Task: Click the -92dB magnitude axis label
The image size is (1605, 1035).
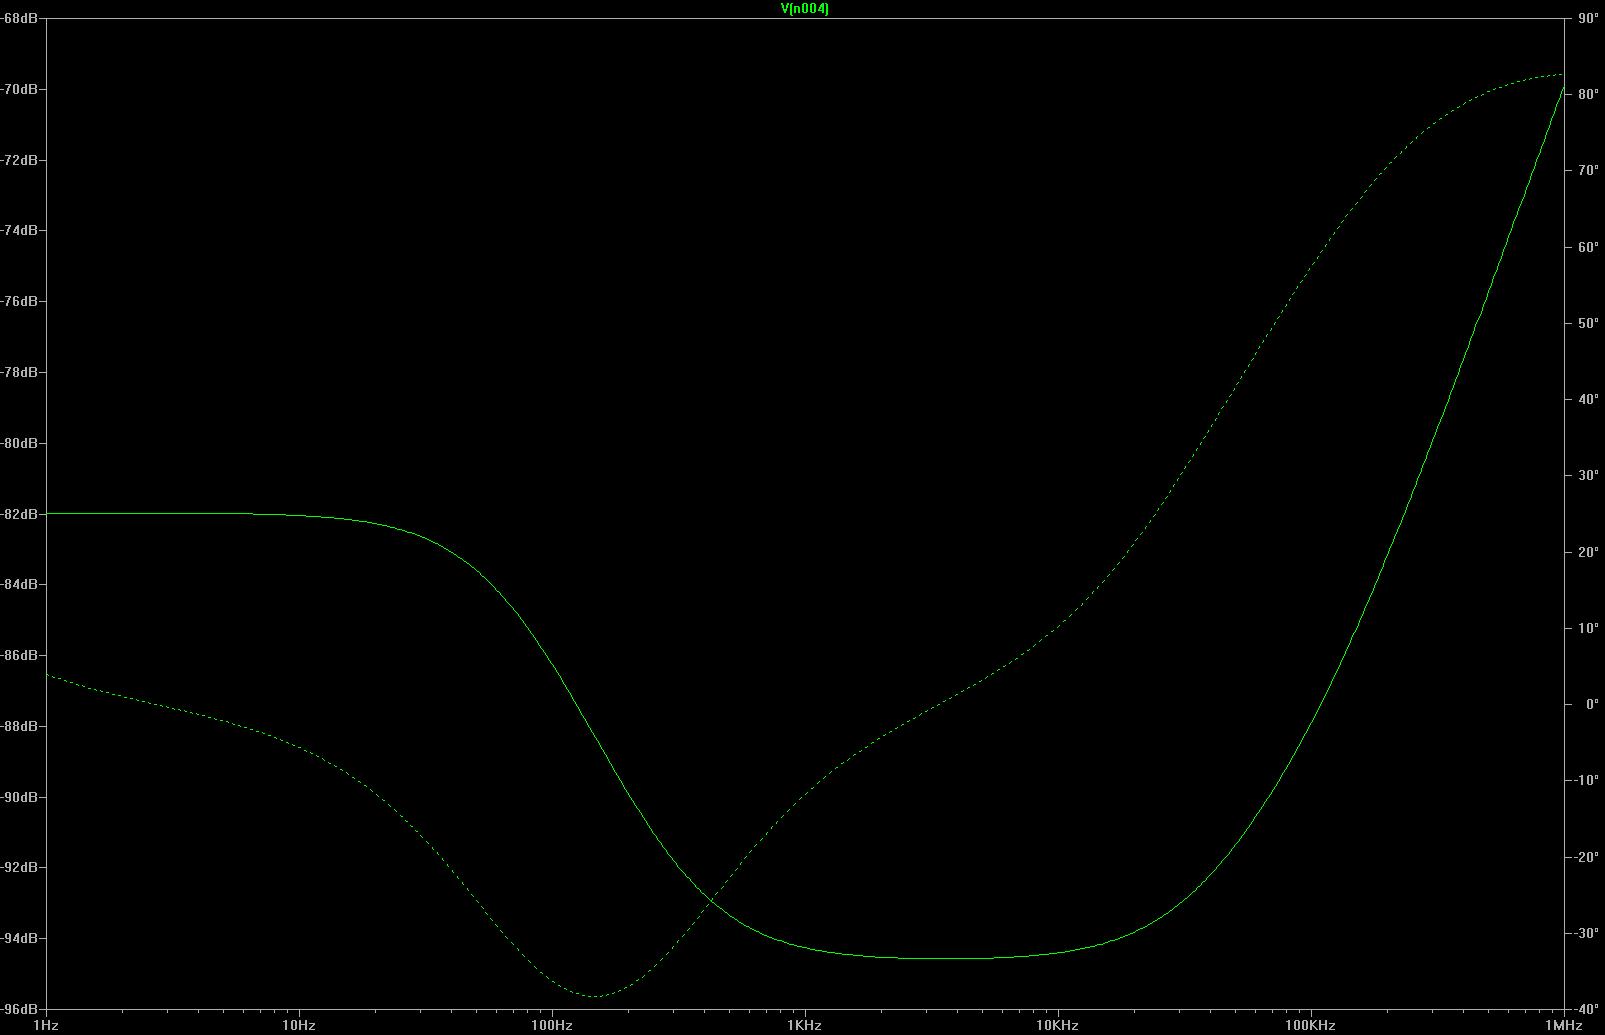Action: point(20,868)
